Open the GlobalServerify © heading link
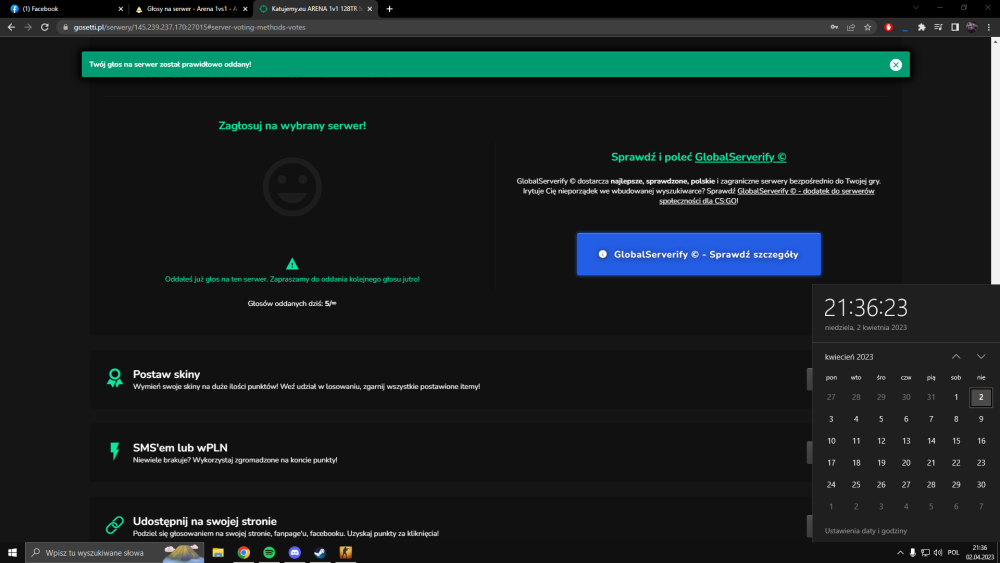 740,157
